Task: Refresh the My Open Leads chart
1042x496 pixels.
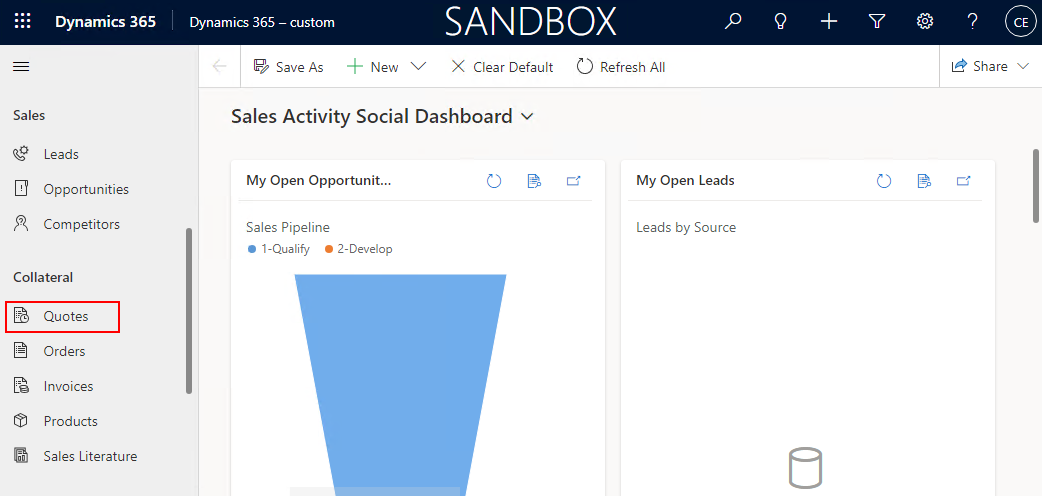Action: [884, 181]
